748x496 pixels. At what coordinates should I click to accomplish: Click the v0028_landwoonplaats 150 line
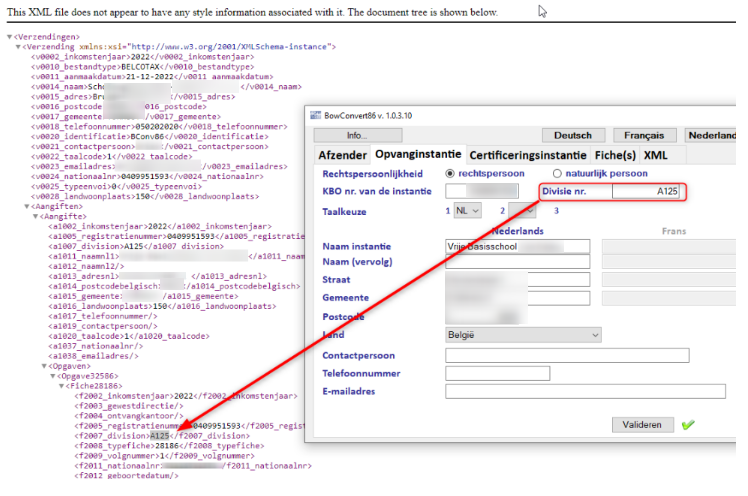click(x=145, y=196)
